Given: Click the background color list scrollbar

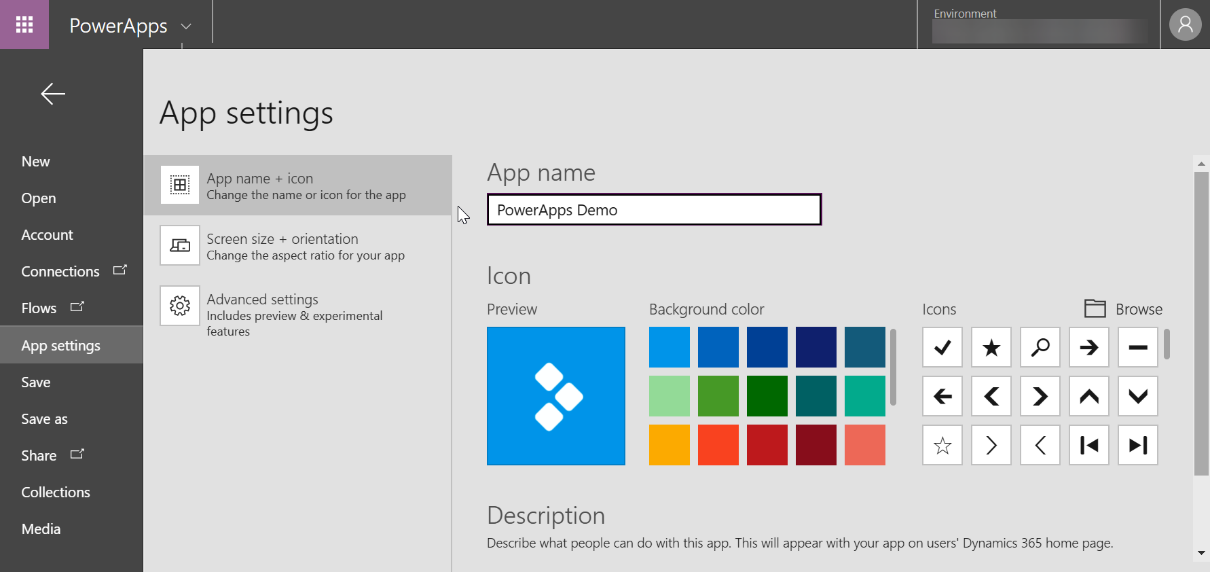Looking at the screenshot, I should [893, 367].
